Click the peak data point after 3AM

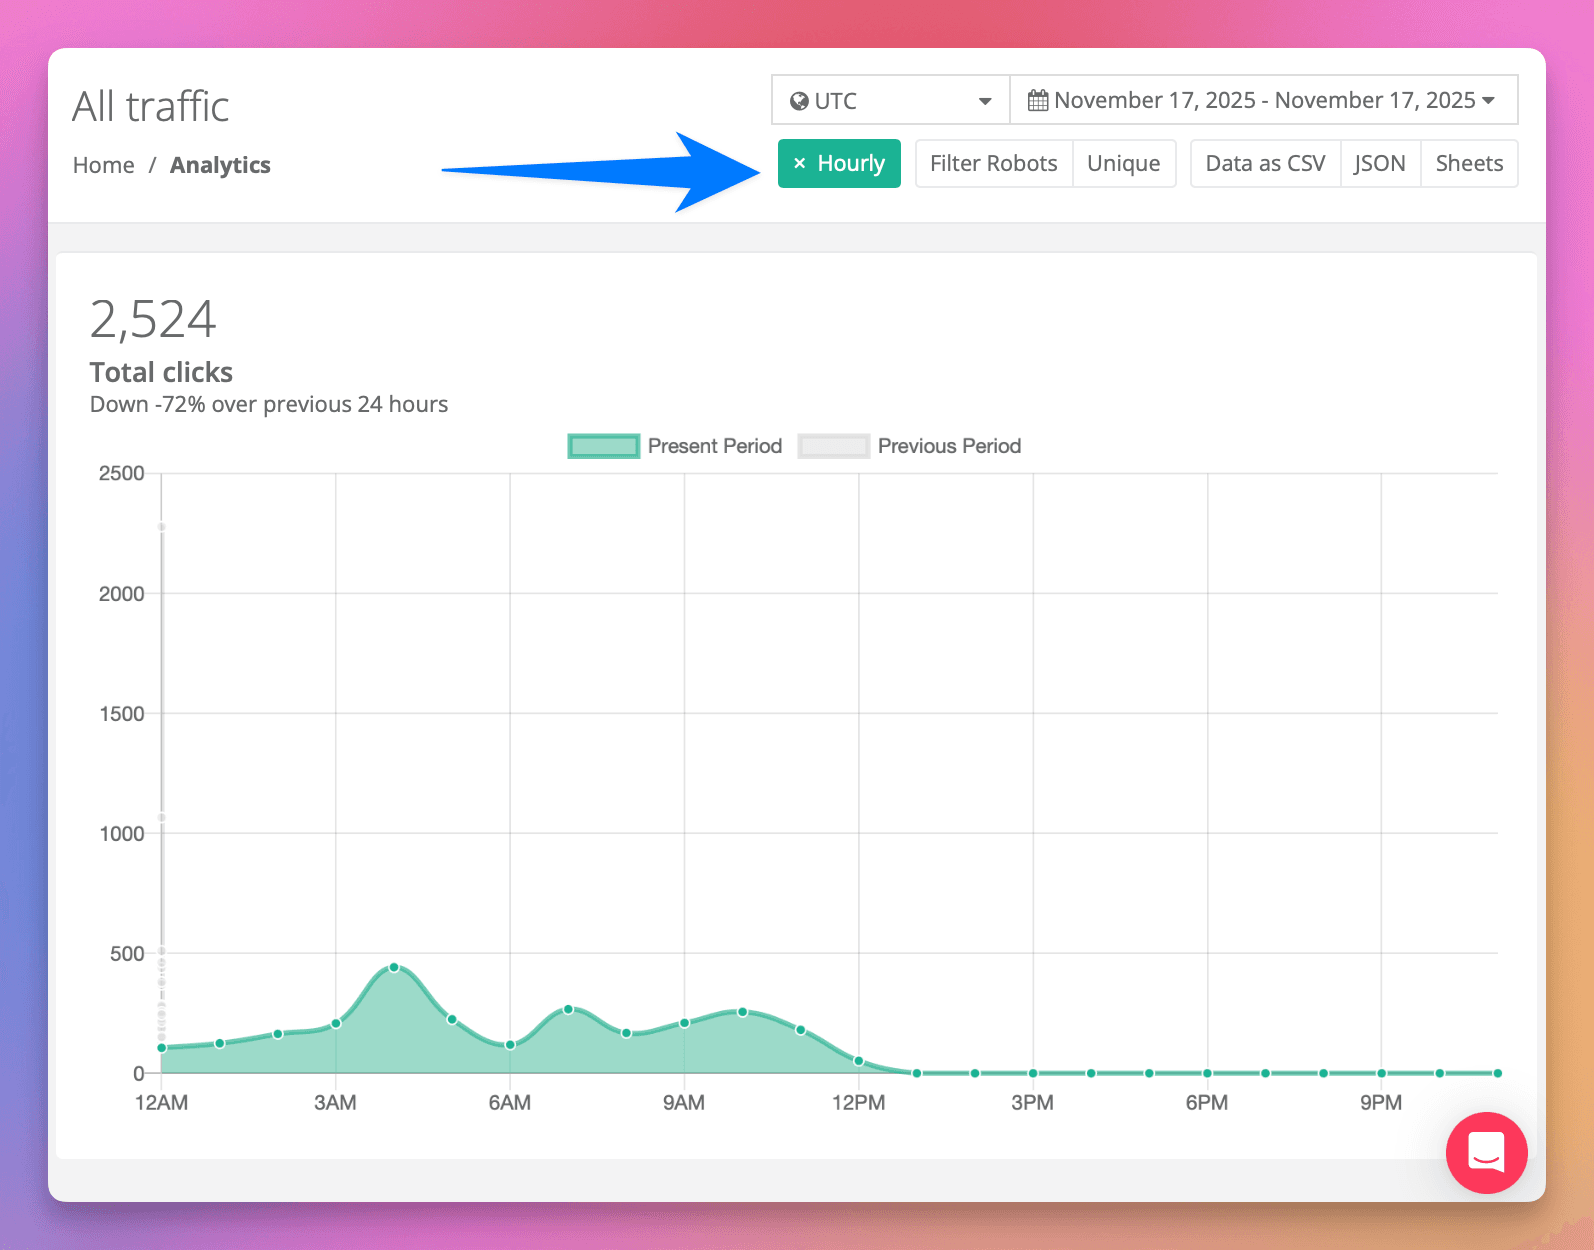394,967
